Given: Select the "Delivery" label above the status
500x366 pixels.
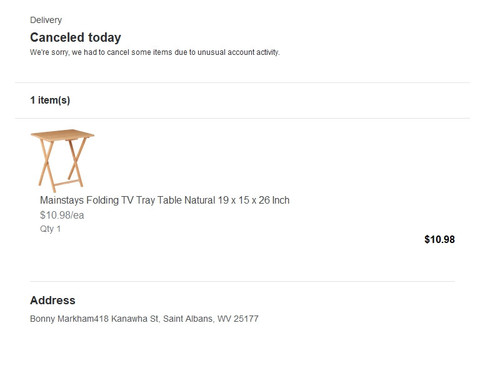Looking at the screenshot, I should pyautogui.click(x=46, y=20).
